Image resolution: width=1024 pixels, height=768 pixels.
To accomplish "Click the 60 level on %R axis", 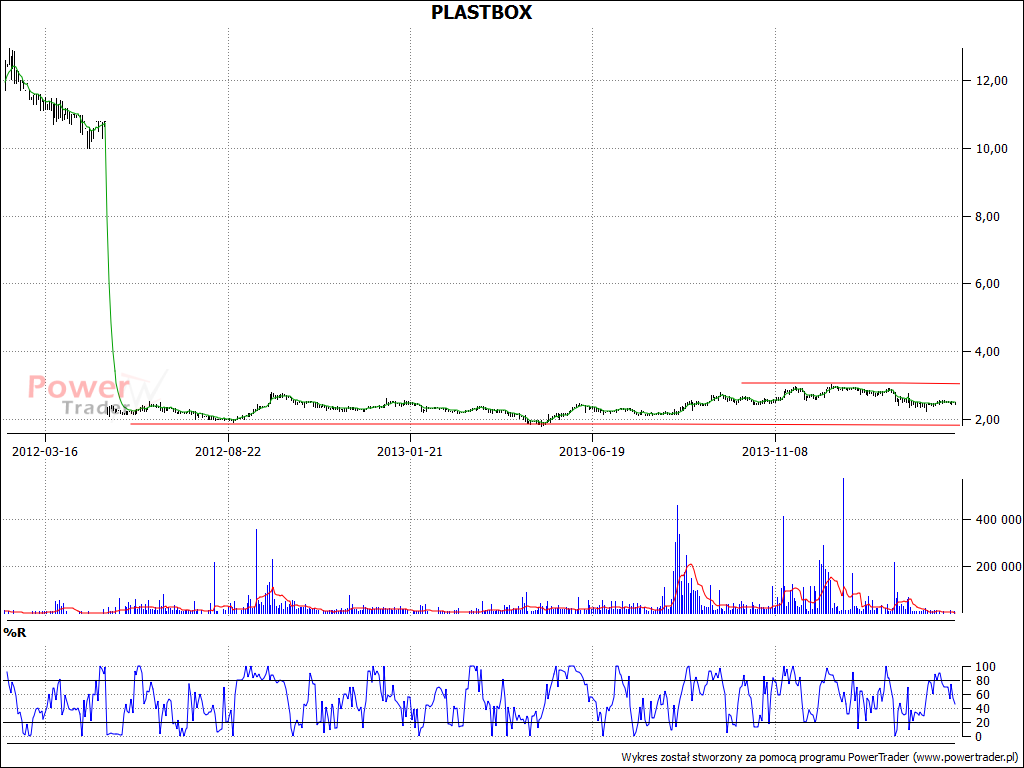I will (x=982, y=695).
